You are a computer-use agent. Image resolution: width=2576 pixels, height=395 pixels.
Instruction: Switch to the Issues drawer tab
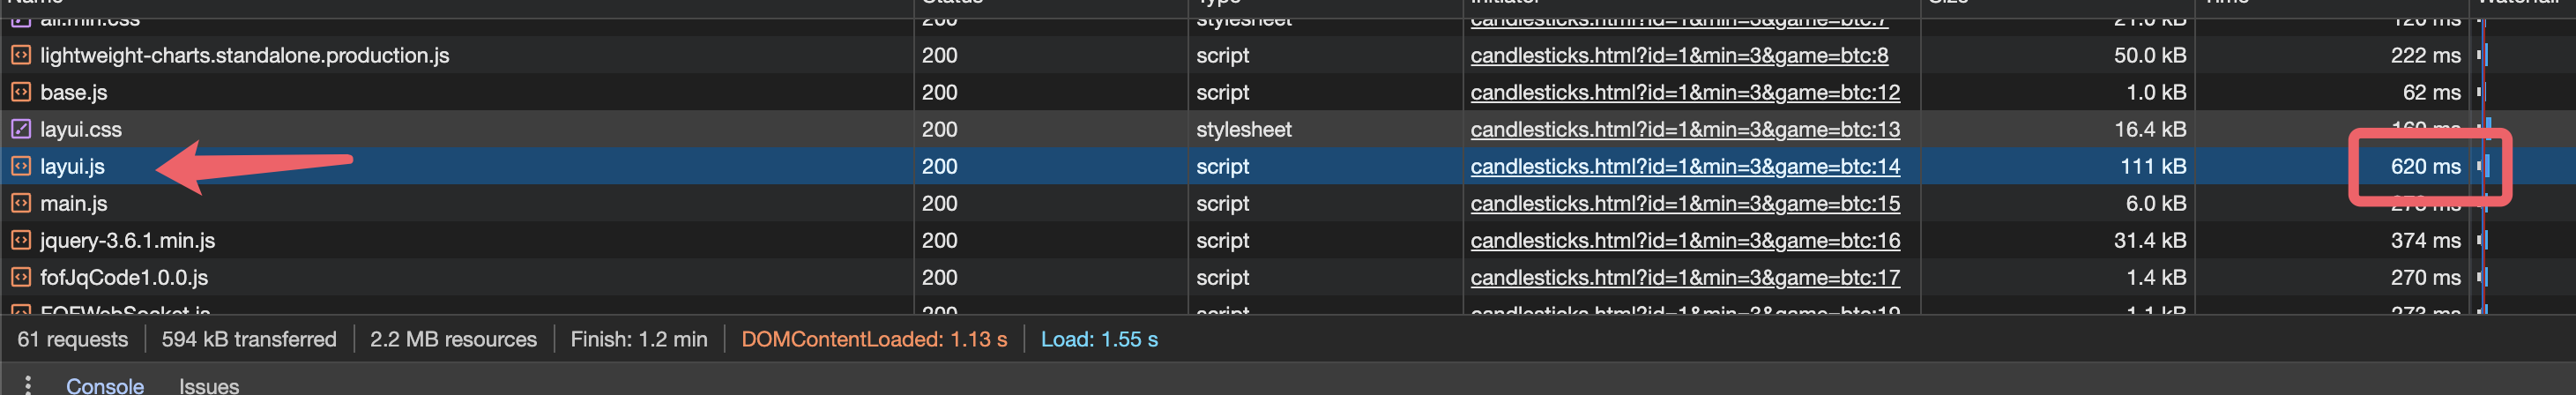209,386
